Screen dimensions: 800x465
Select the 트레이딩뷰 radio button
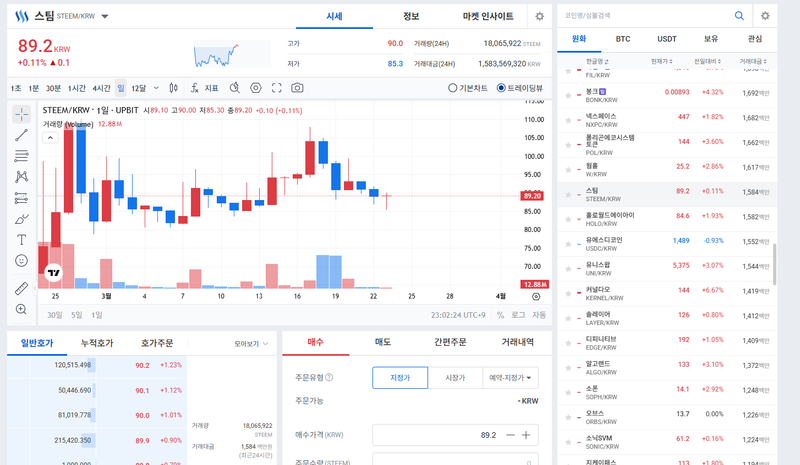tap(502, 88)
